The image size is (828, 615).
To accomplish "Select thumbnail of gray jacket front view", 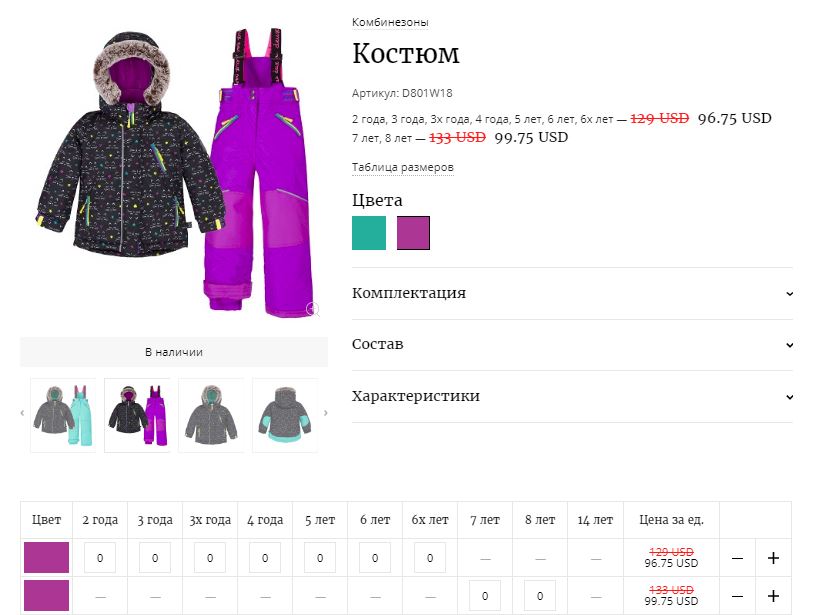I will pyautogui.click(x=211, y=415).
